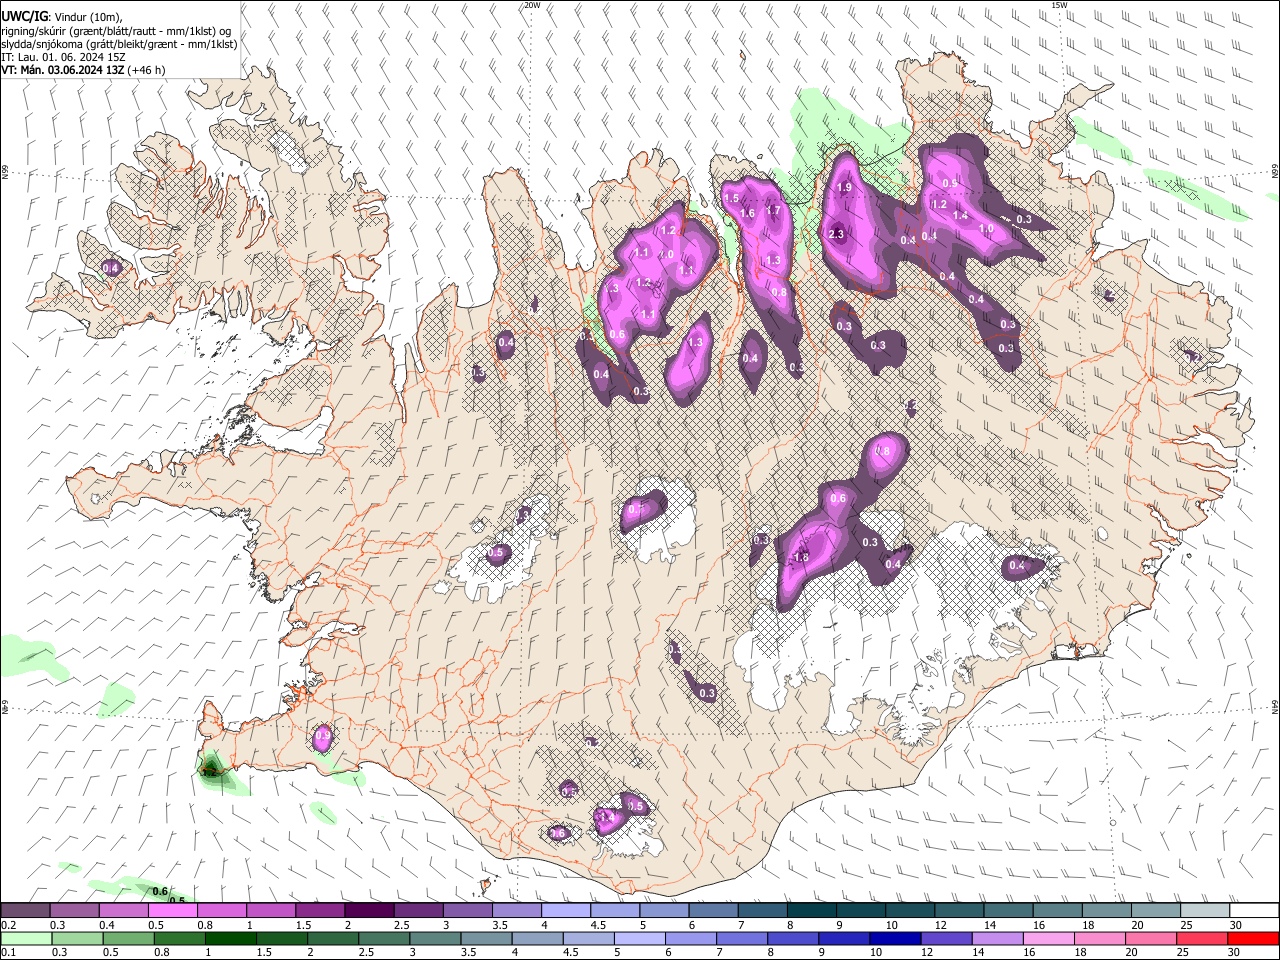Click the '15W' longitude label
This screenshot has width=1280, height=960.
pos(1059,5)
